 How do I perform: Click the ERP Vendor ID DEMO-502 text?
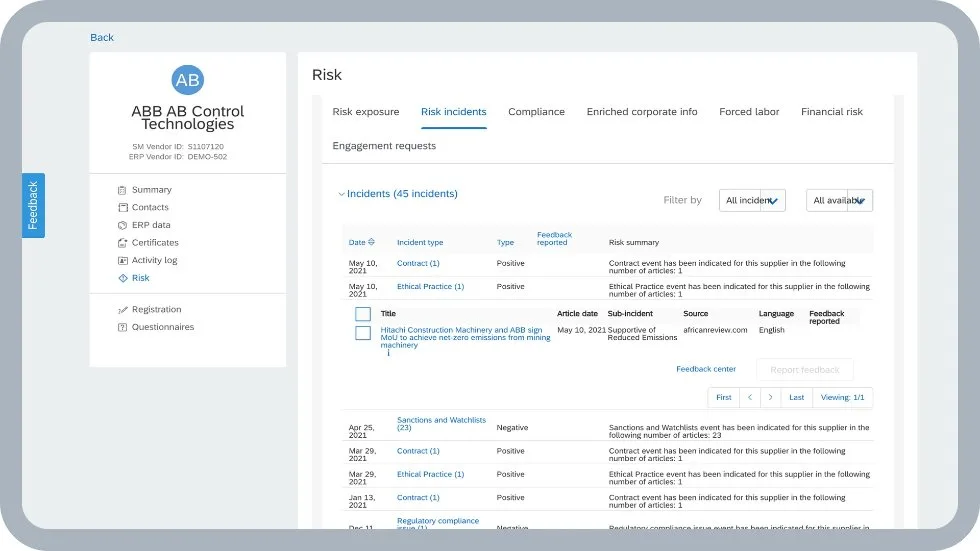click(x=178, y=157)
